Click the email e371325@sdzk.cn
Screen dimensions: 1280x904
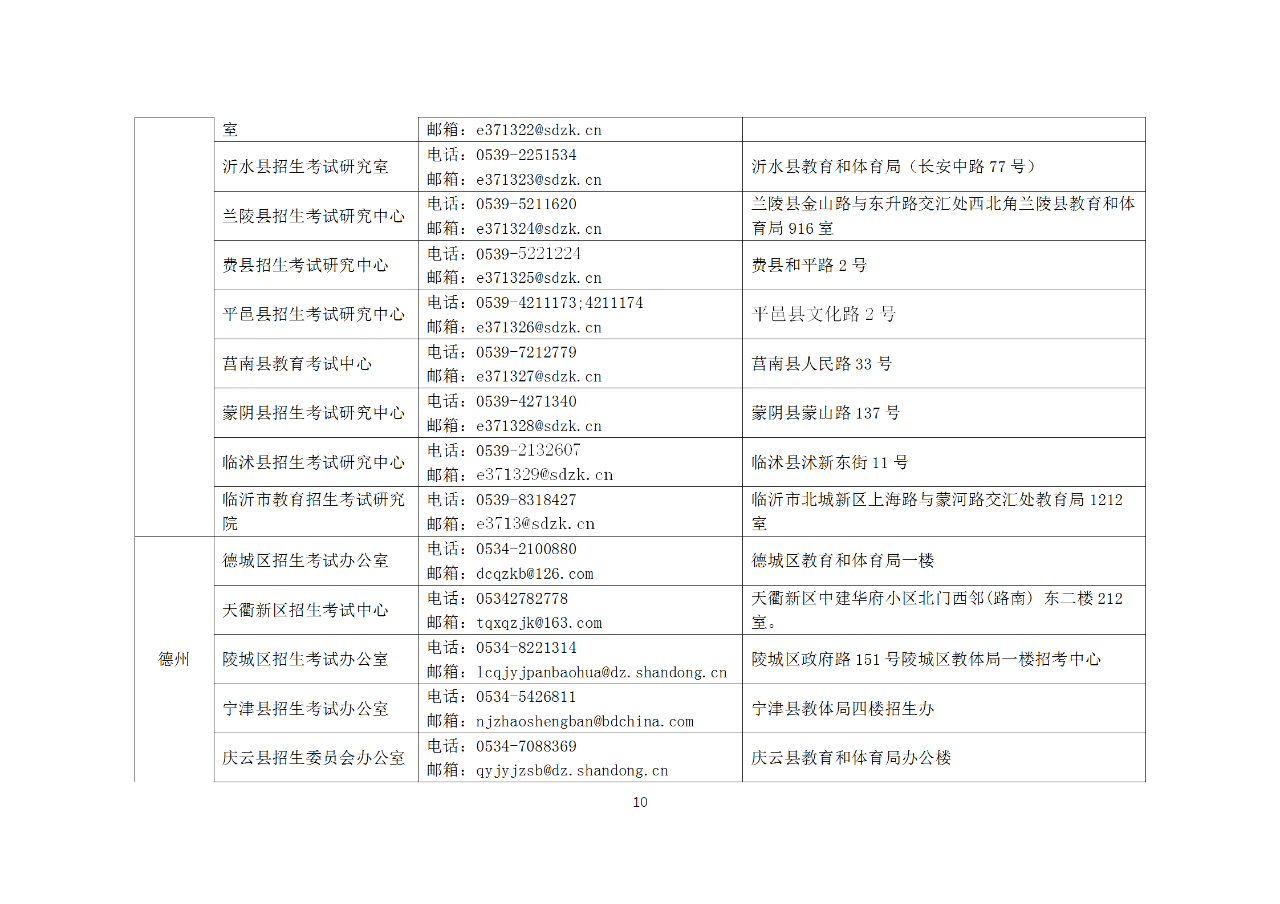[538, 278]
